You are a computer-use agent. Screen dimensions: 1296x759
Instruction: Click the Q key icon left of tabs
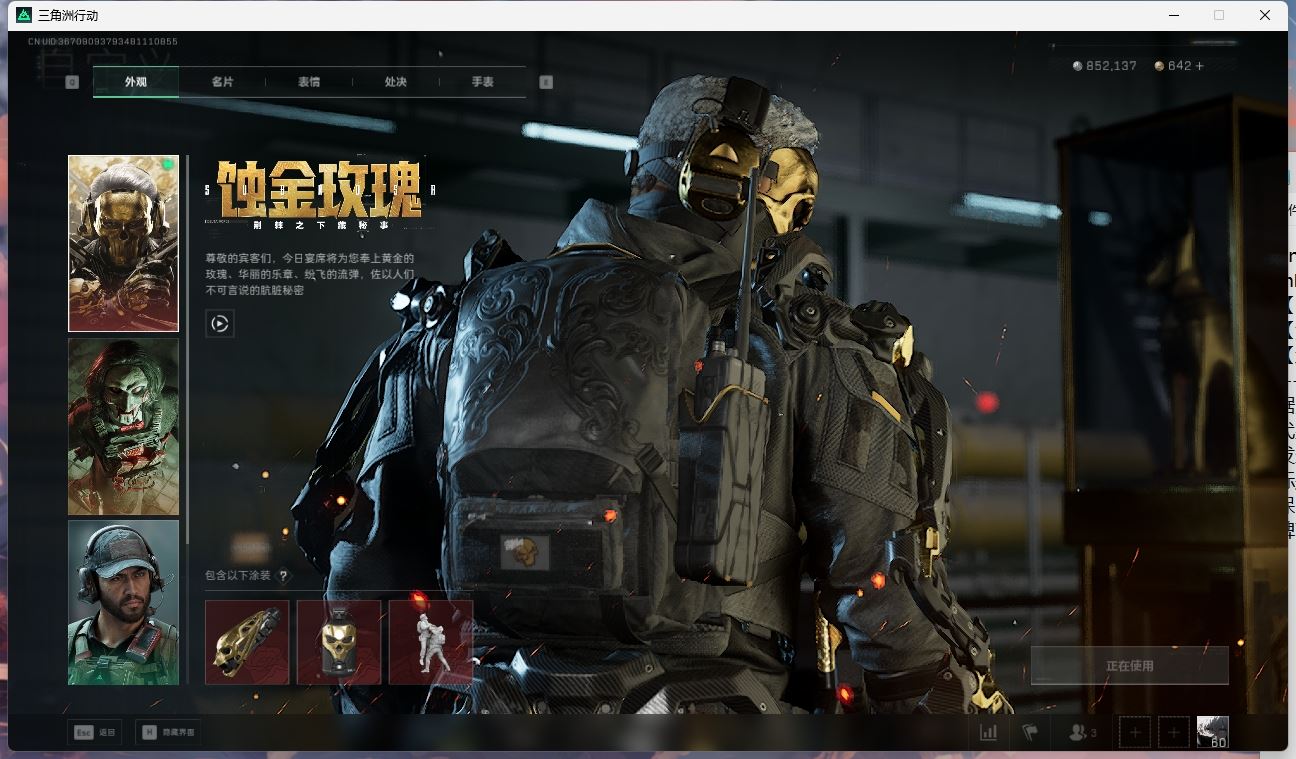pyautogui.click(x=70, y=81)
